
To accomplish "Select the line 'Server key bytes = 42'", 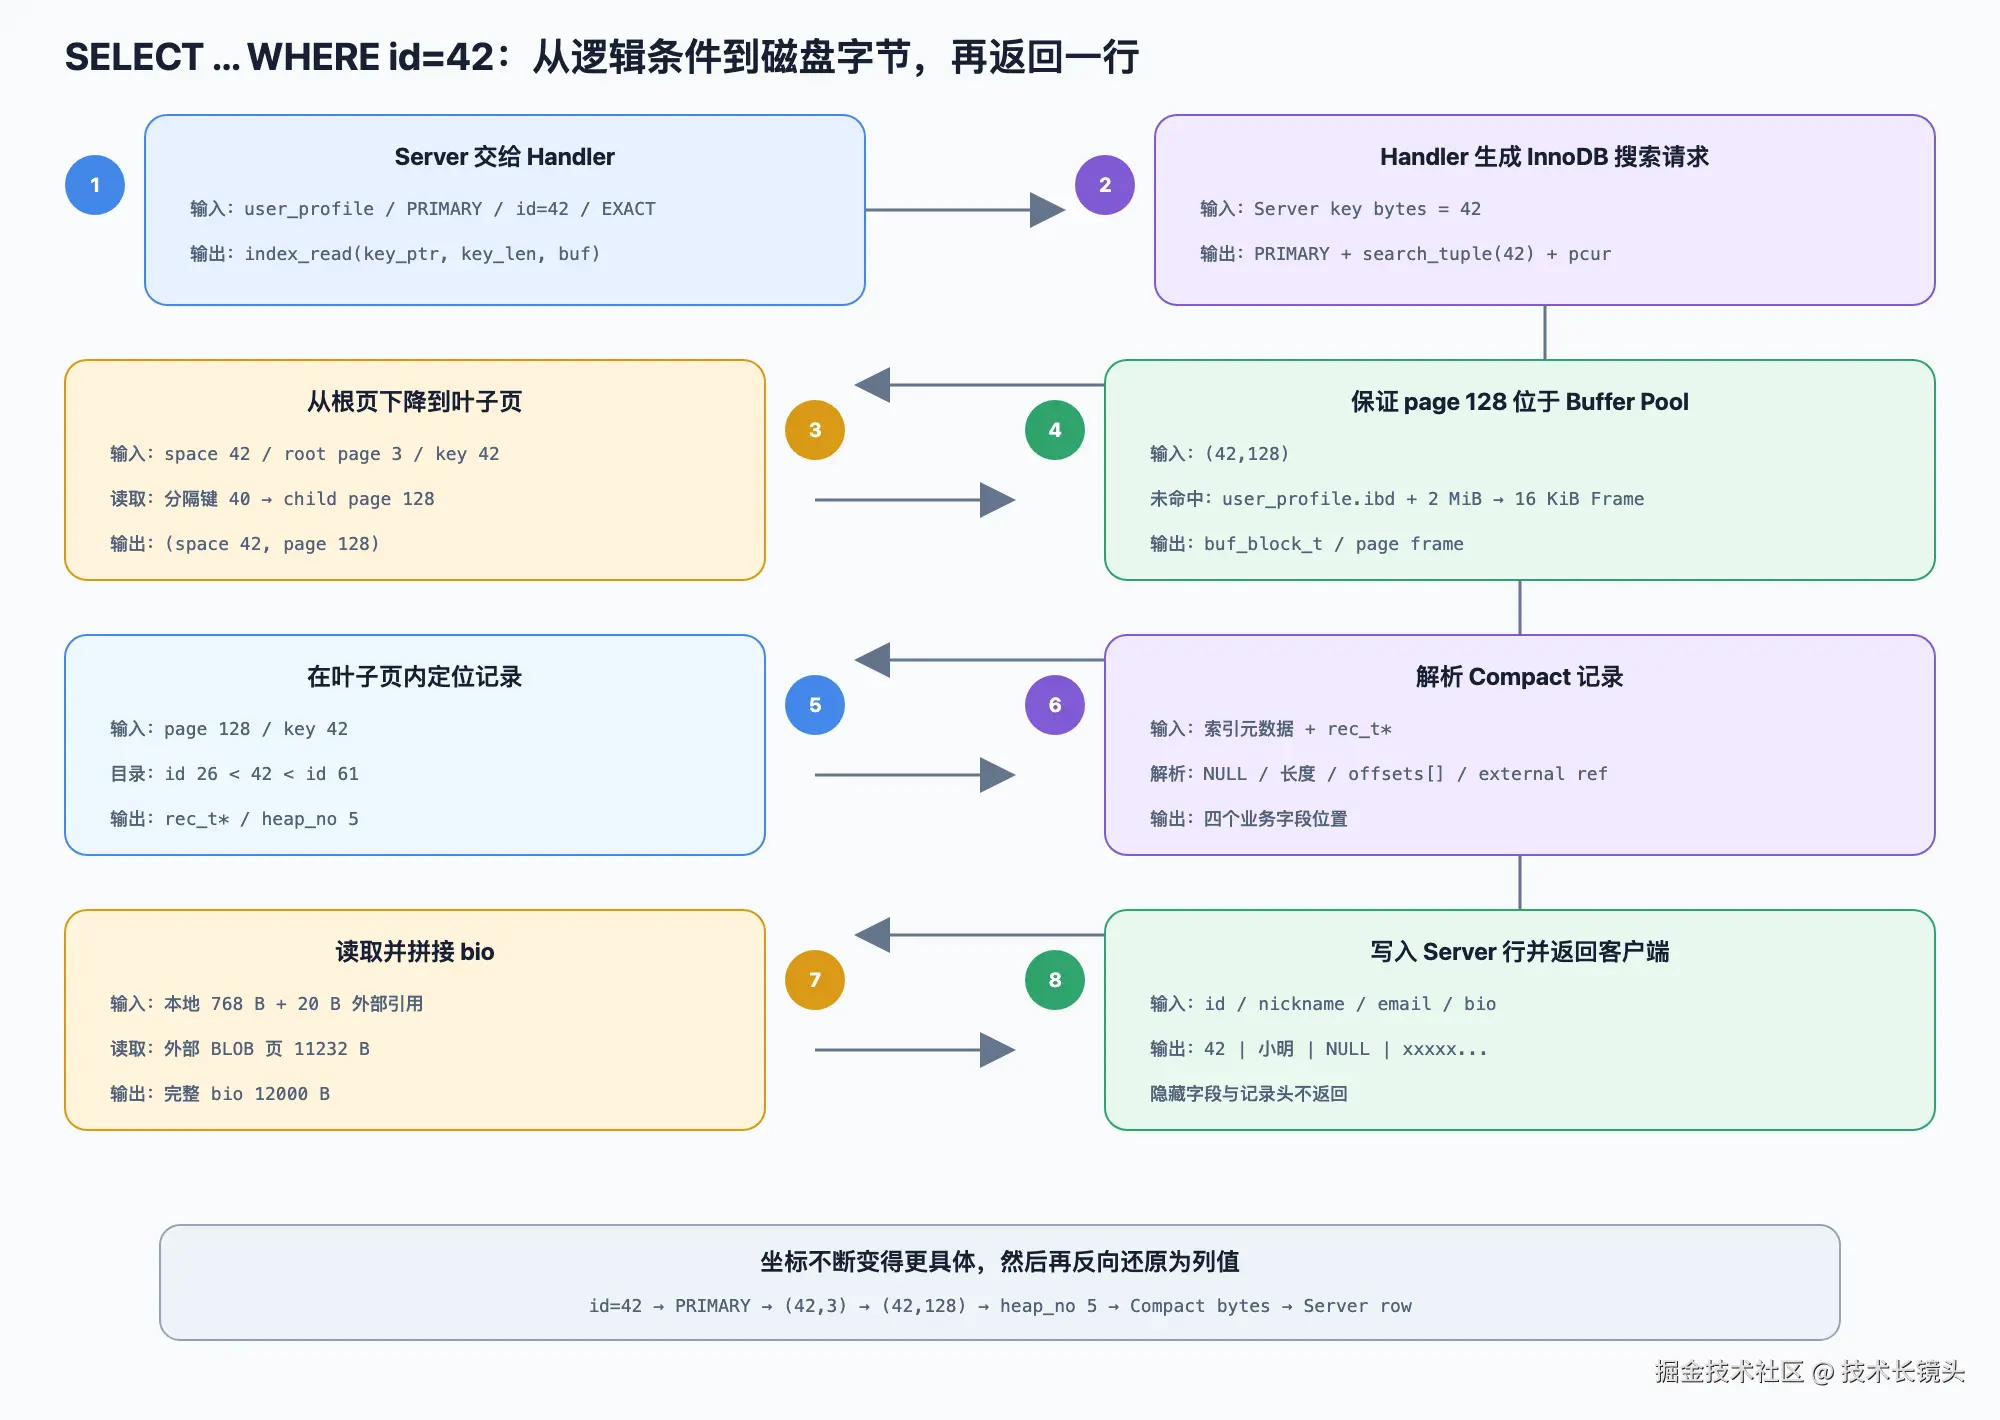I will click(1367, 209).
